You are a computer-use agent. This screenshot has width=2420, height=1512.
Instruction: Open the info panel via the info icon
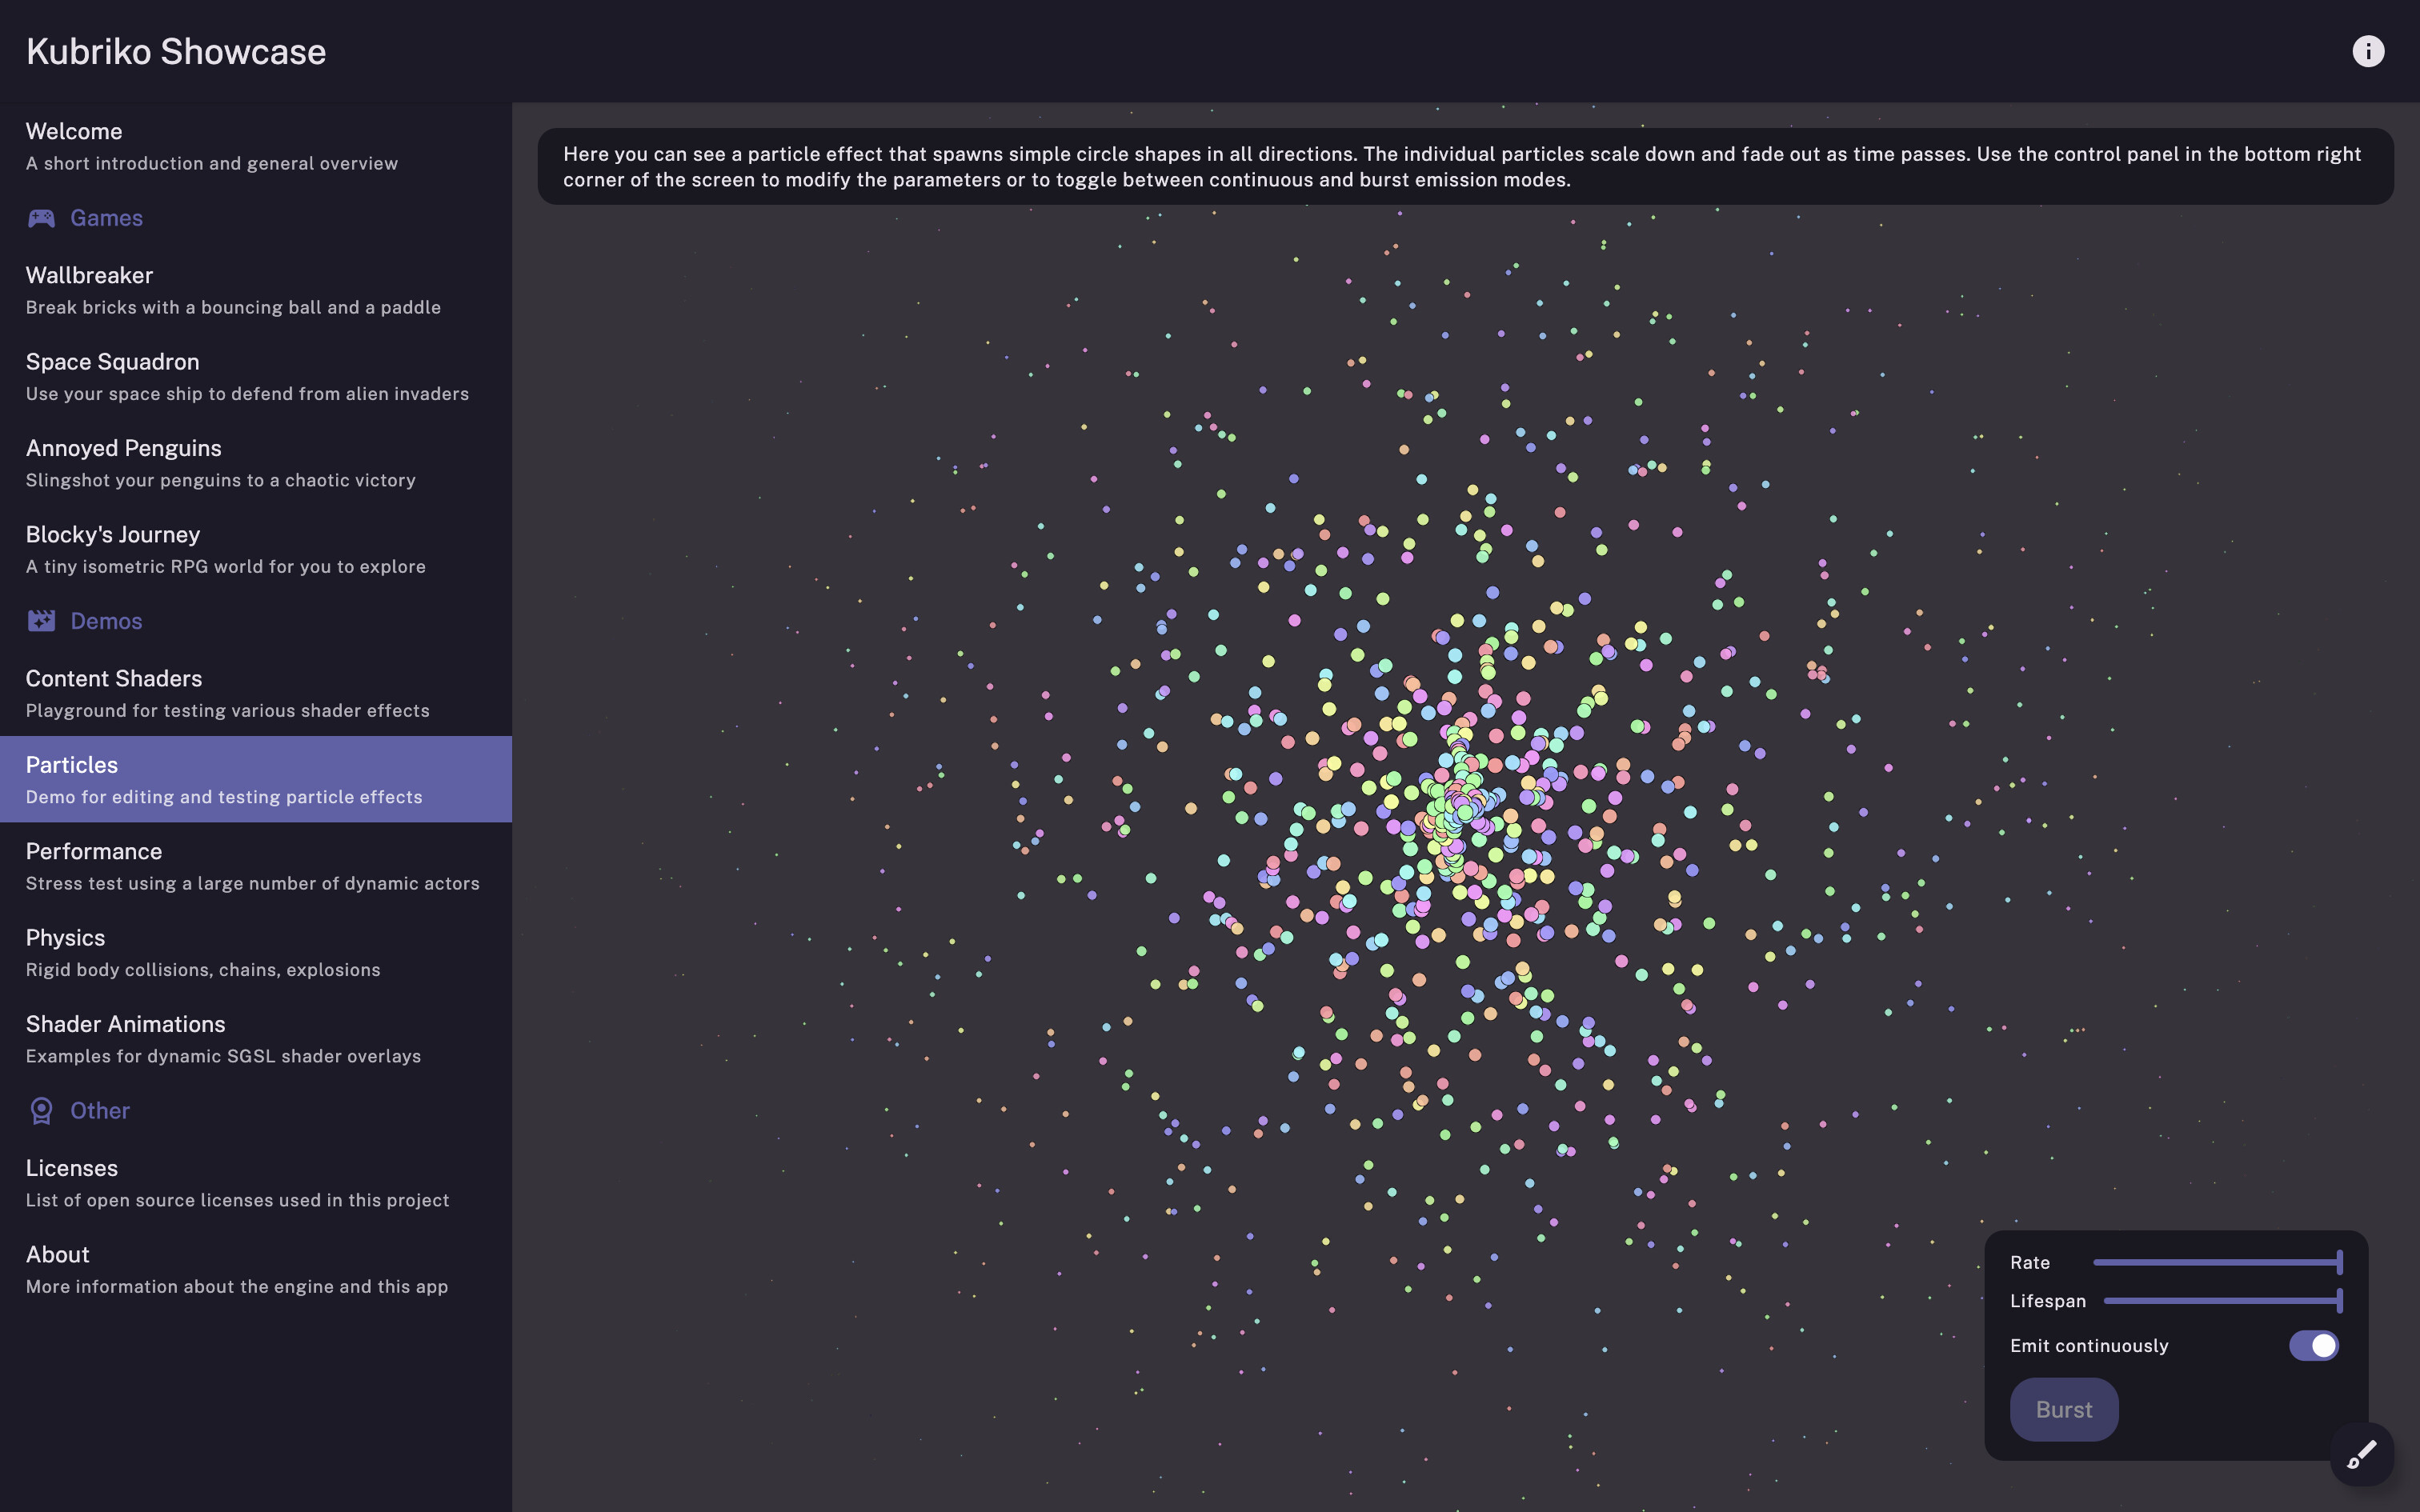point(2368,50)
